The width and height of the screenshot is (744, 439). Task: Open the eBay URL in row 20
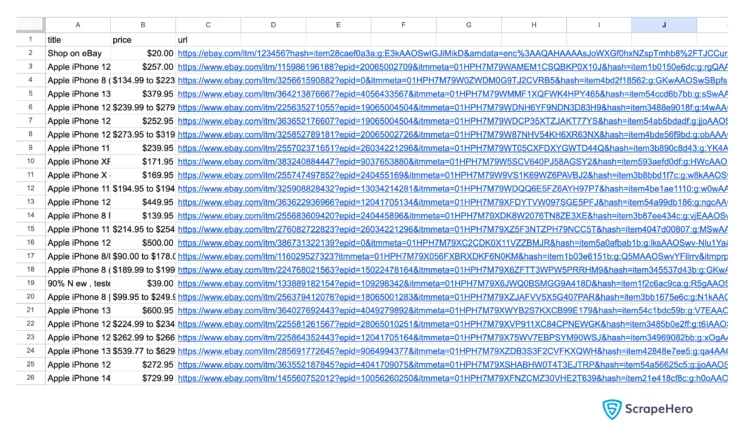click(x=452, y=297)
